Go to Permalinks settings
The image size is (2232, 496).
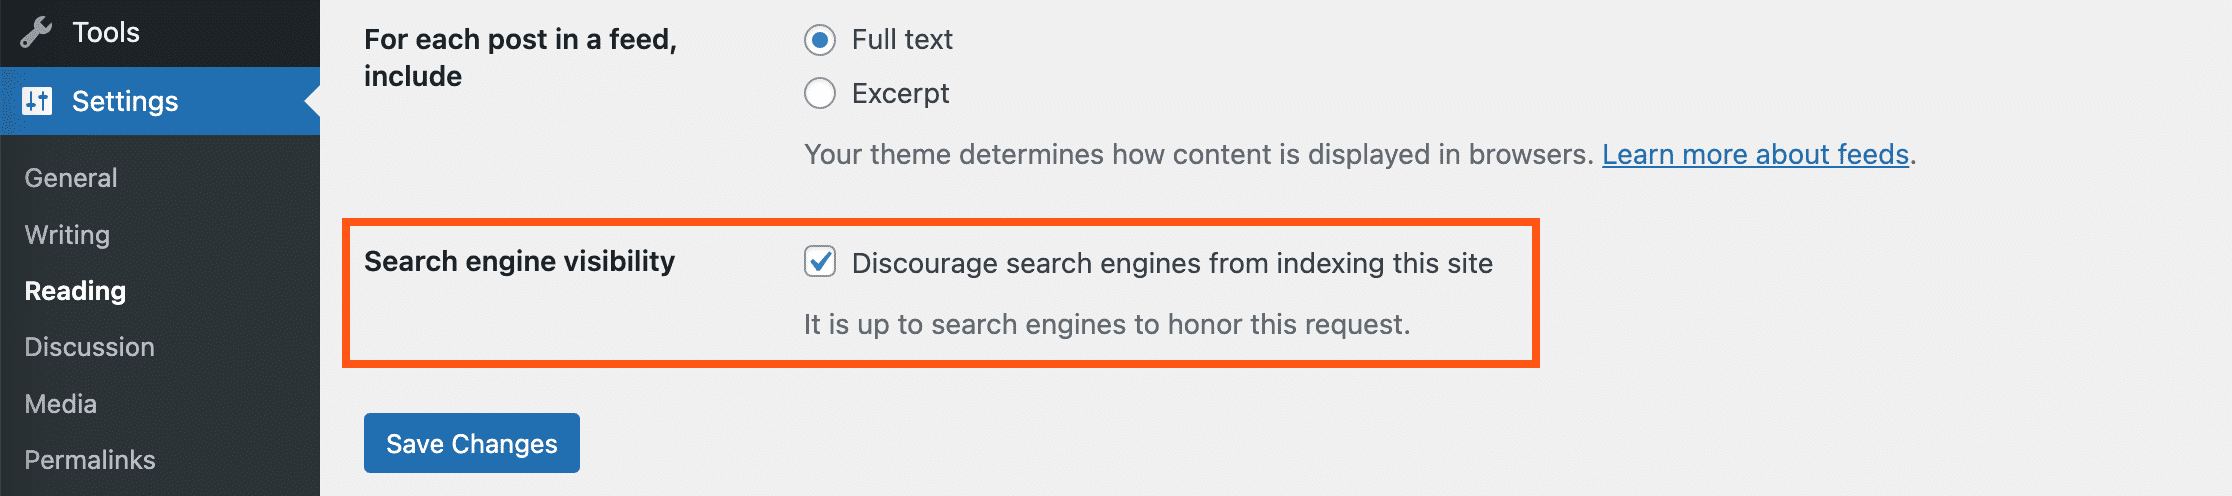90,460
